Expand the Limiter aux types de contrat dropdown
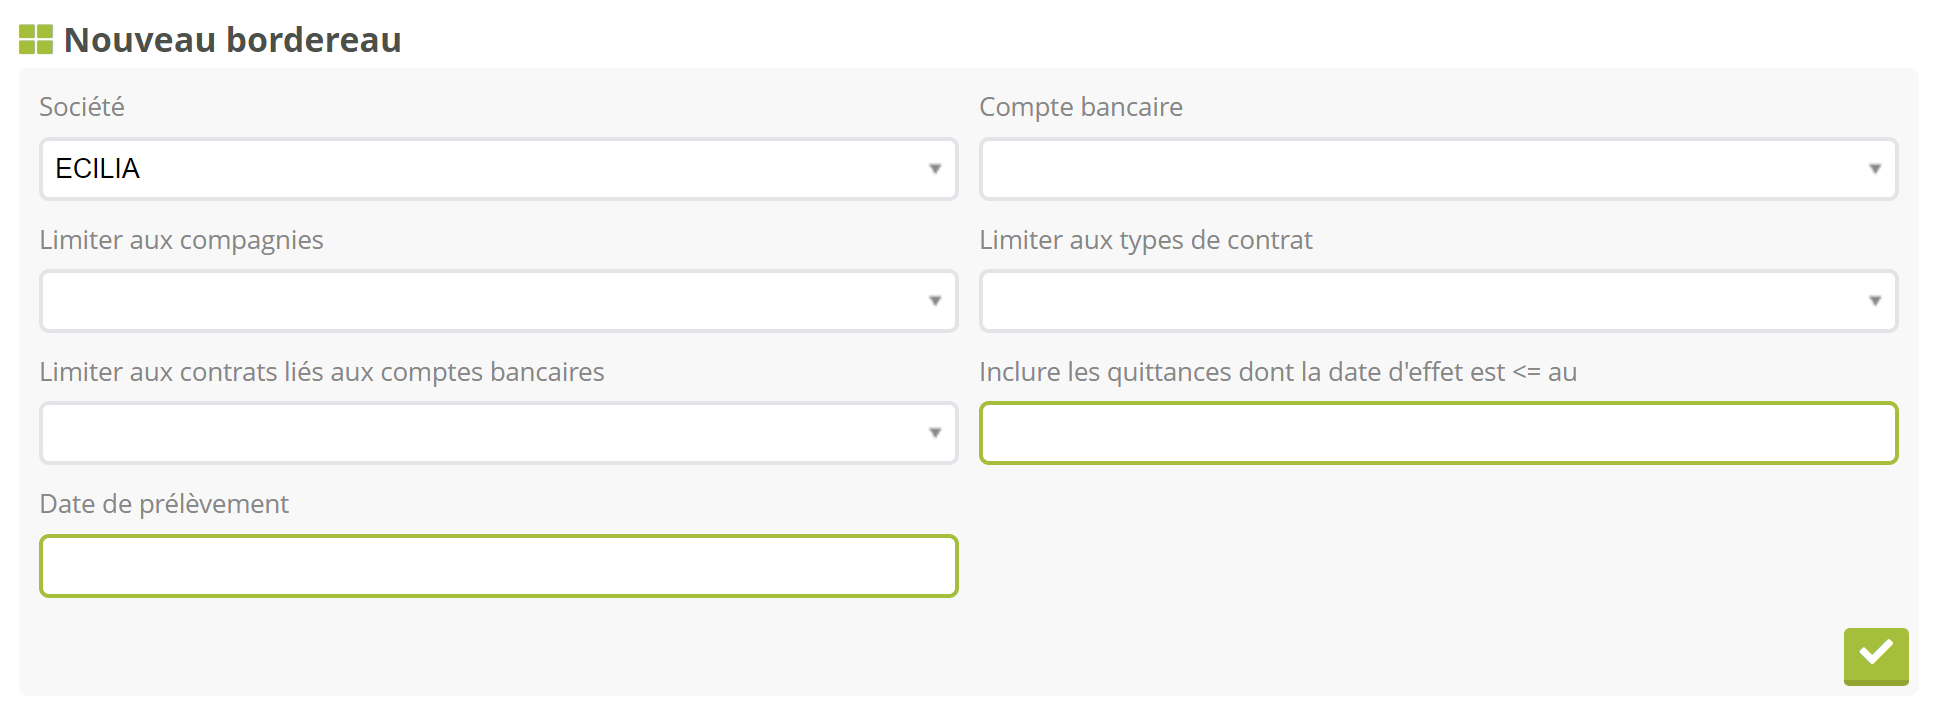1939x718 pixels. [1438, 301]
